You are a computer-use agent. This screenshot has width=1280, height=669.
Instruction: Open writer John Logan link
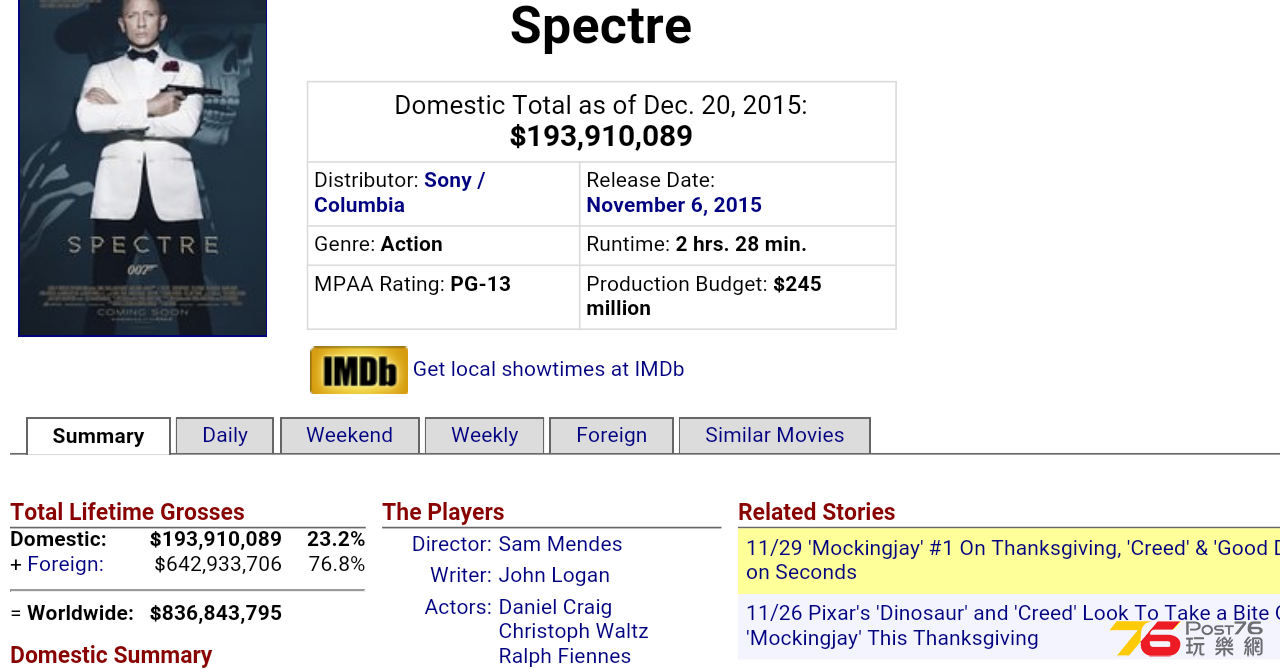554,575
